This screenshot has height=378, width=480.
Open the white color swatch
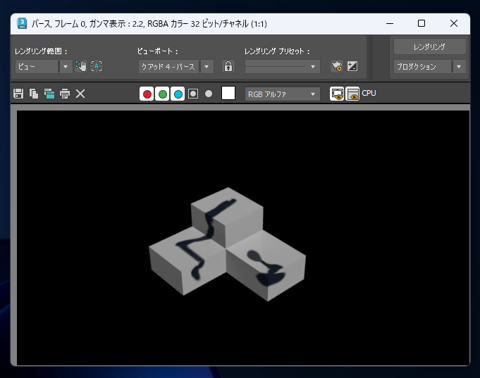click(228, 93)
